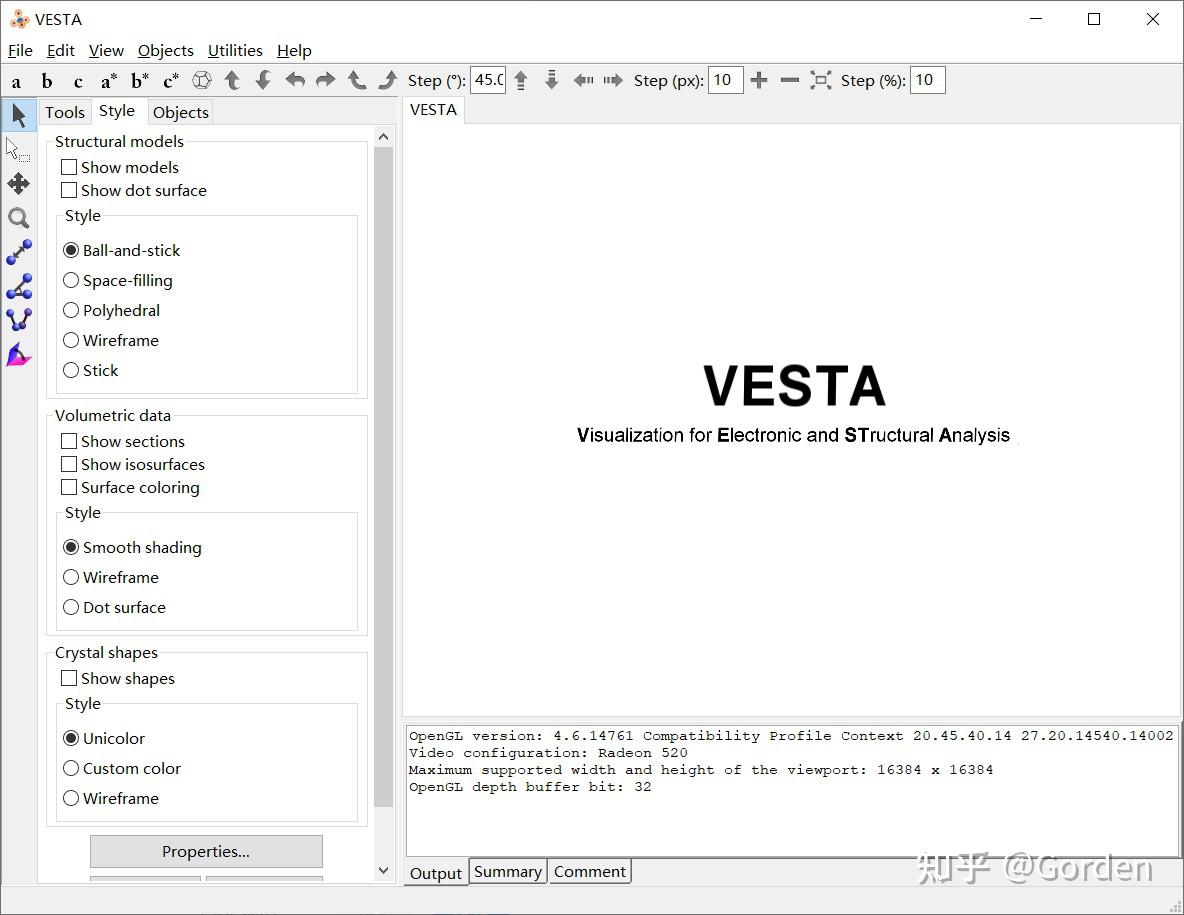Rotate structure downward around x axis
The width and height of the screenshot is (1184, 915).
[x=264, y=81]
